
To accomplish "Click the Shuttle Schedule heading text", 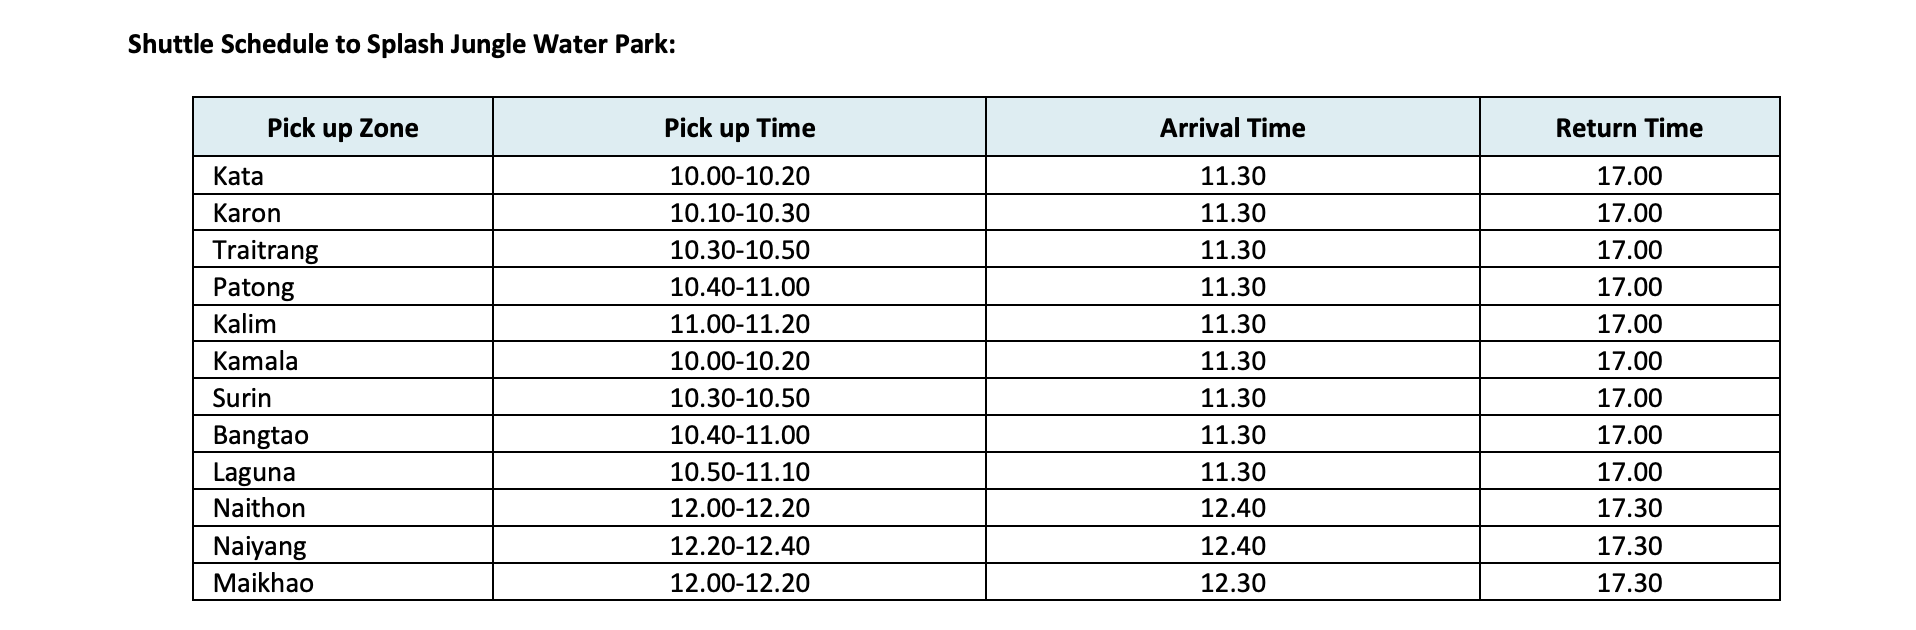I will coord(402,45).
